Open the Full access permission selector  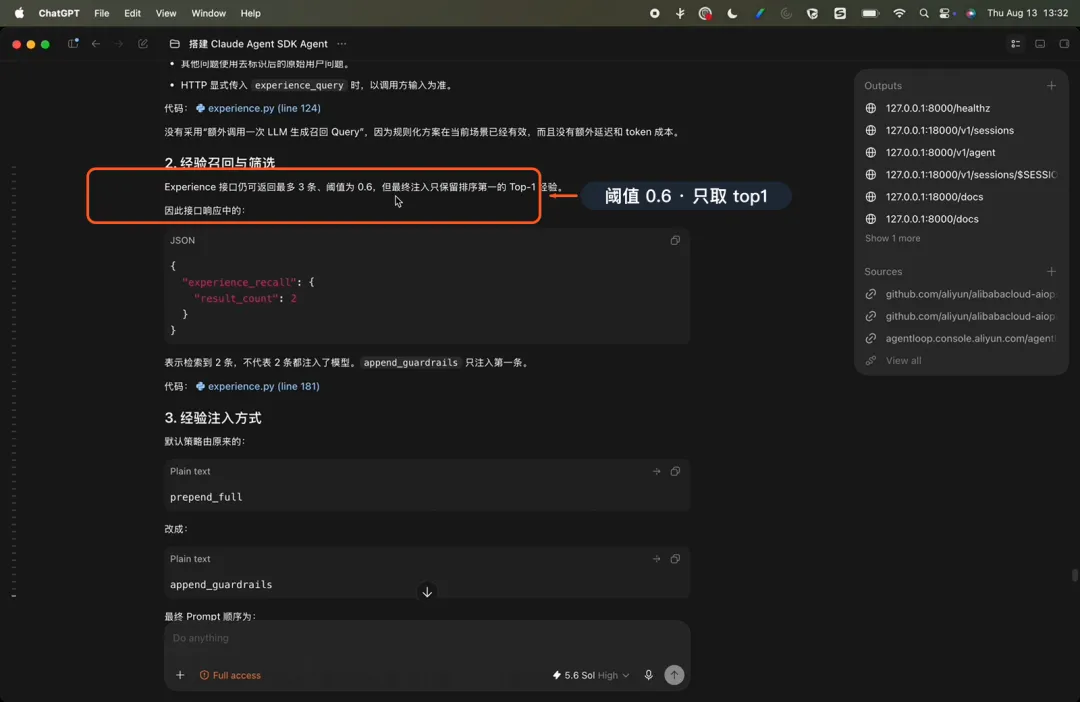[x=230, y=675]
